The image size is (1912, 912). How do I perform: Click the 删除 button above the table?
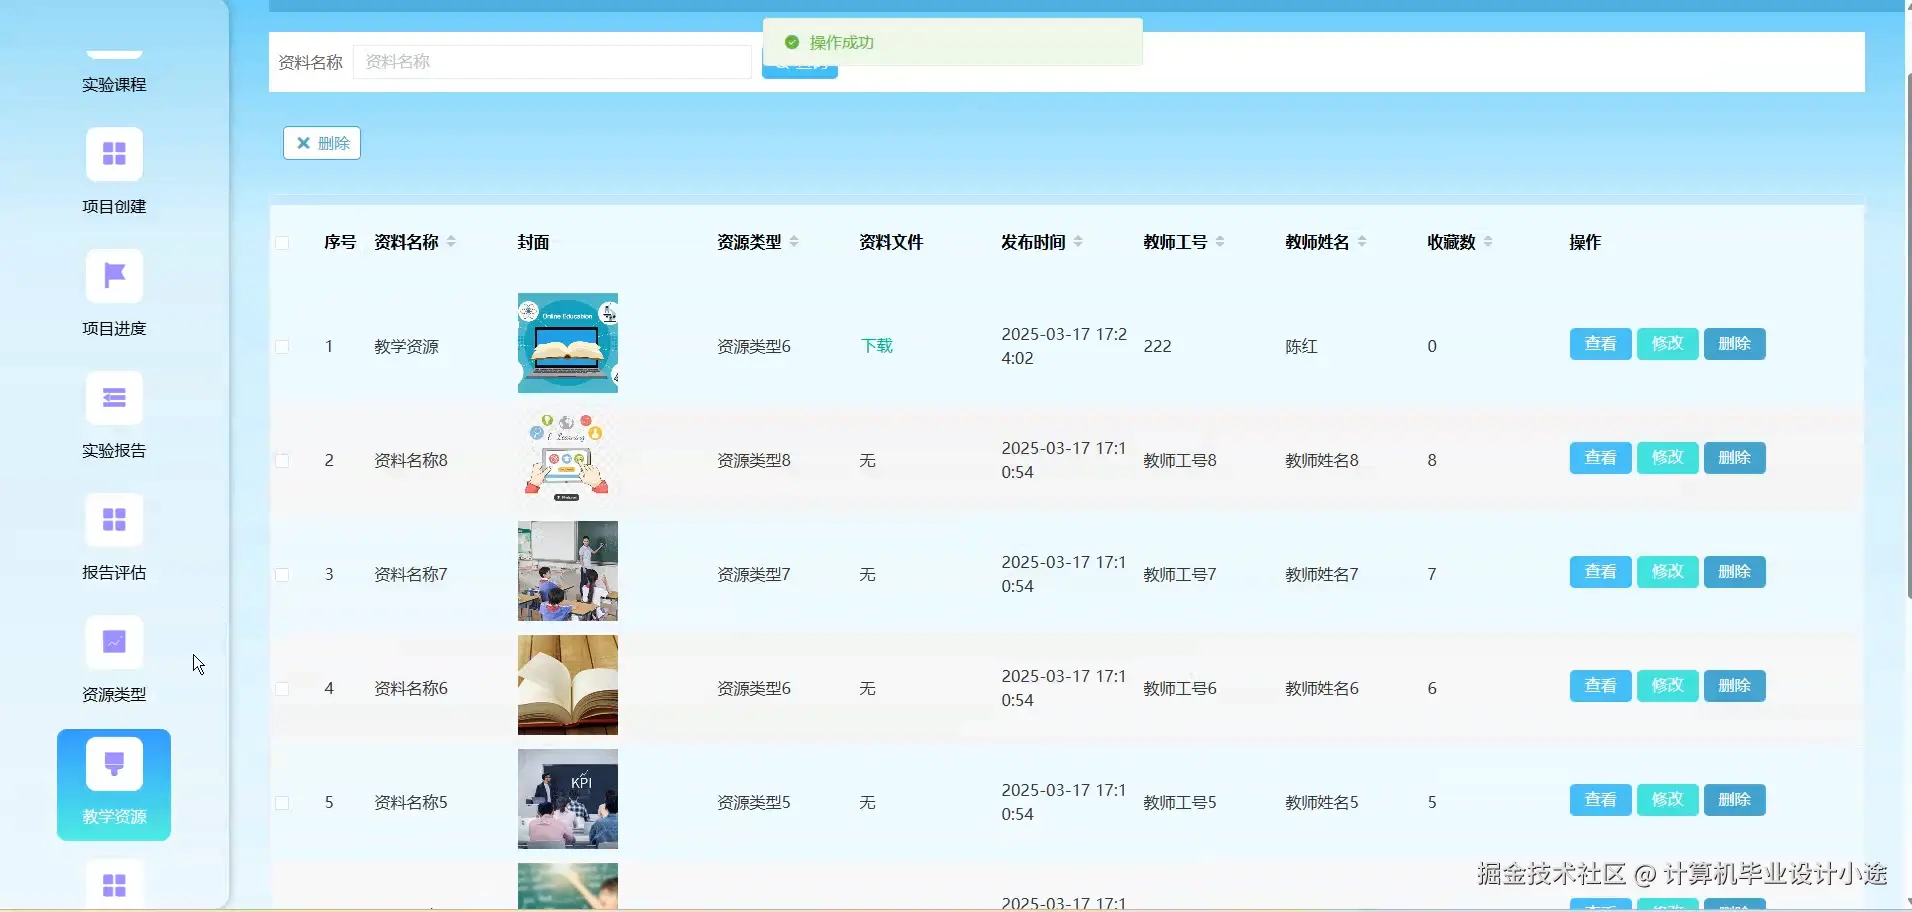click(x=321, y=143)
